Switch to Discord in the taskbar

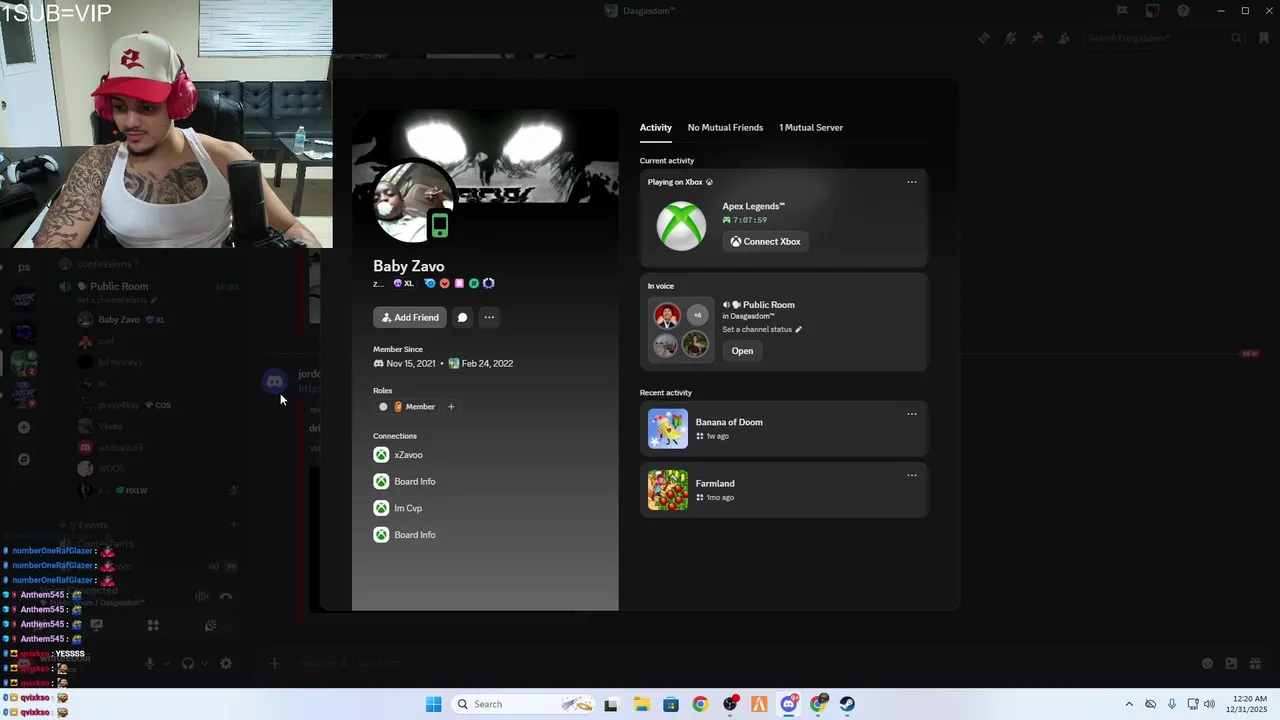(x=789, y=704)
